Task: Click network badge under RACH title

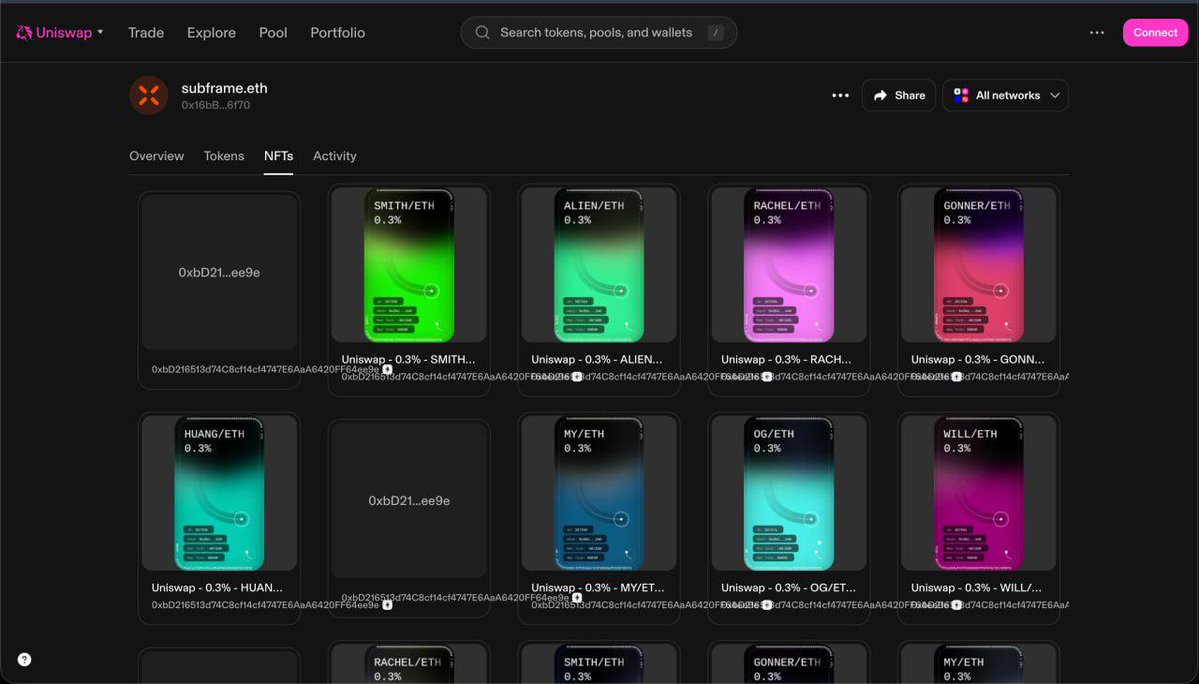Action: 957,377
